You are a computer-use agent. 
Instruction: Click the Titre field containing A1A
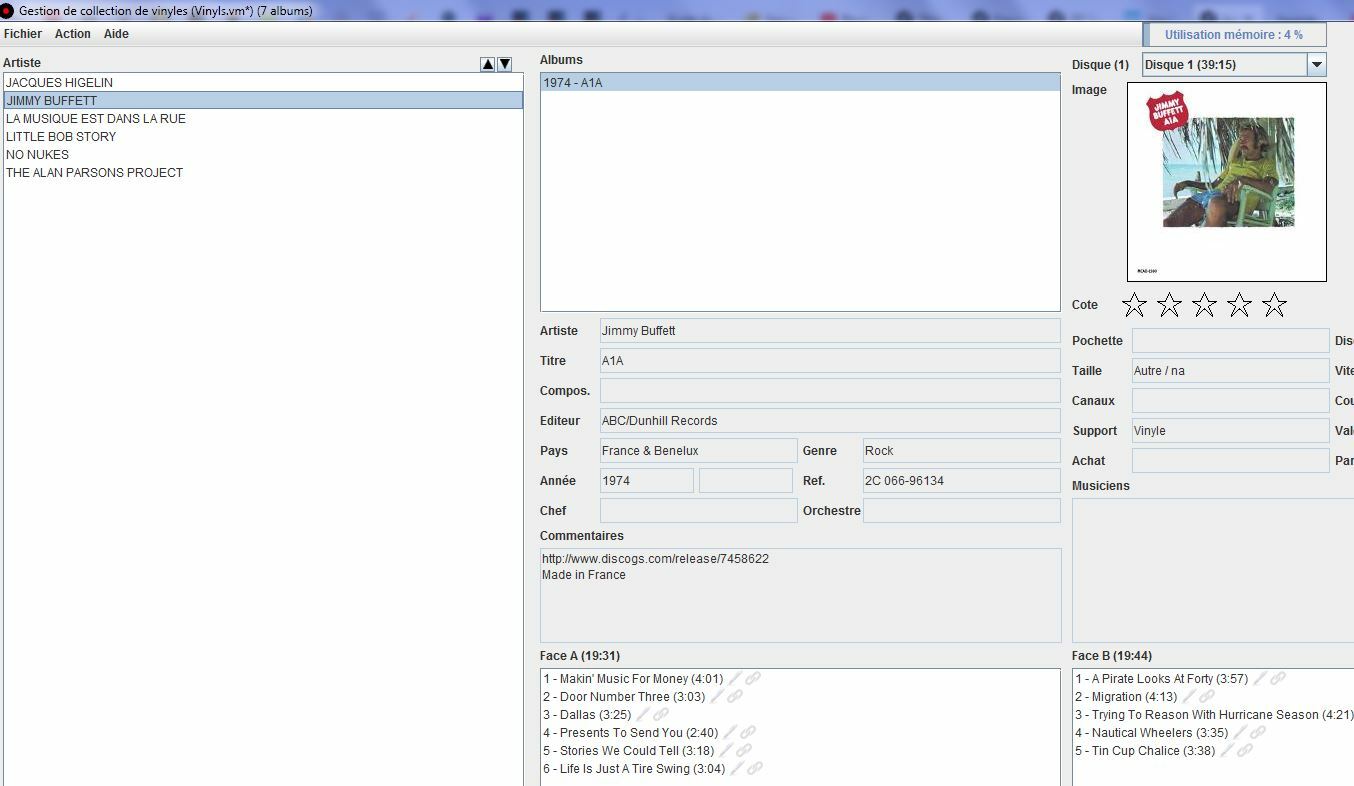(x=830, y=361)
